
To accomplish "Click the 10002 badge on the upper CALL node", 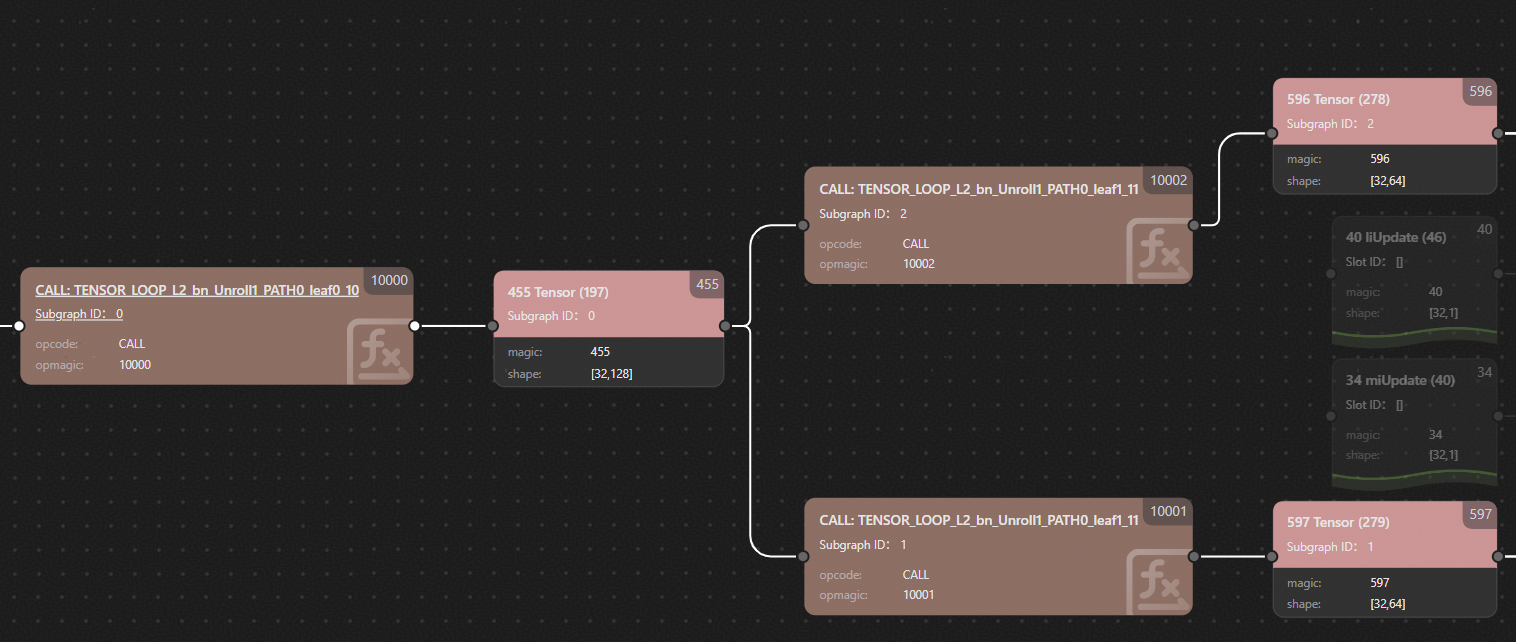I will (1168, 180).
